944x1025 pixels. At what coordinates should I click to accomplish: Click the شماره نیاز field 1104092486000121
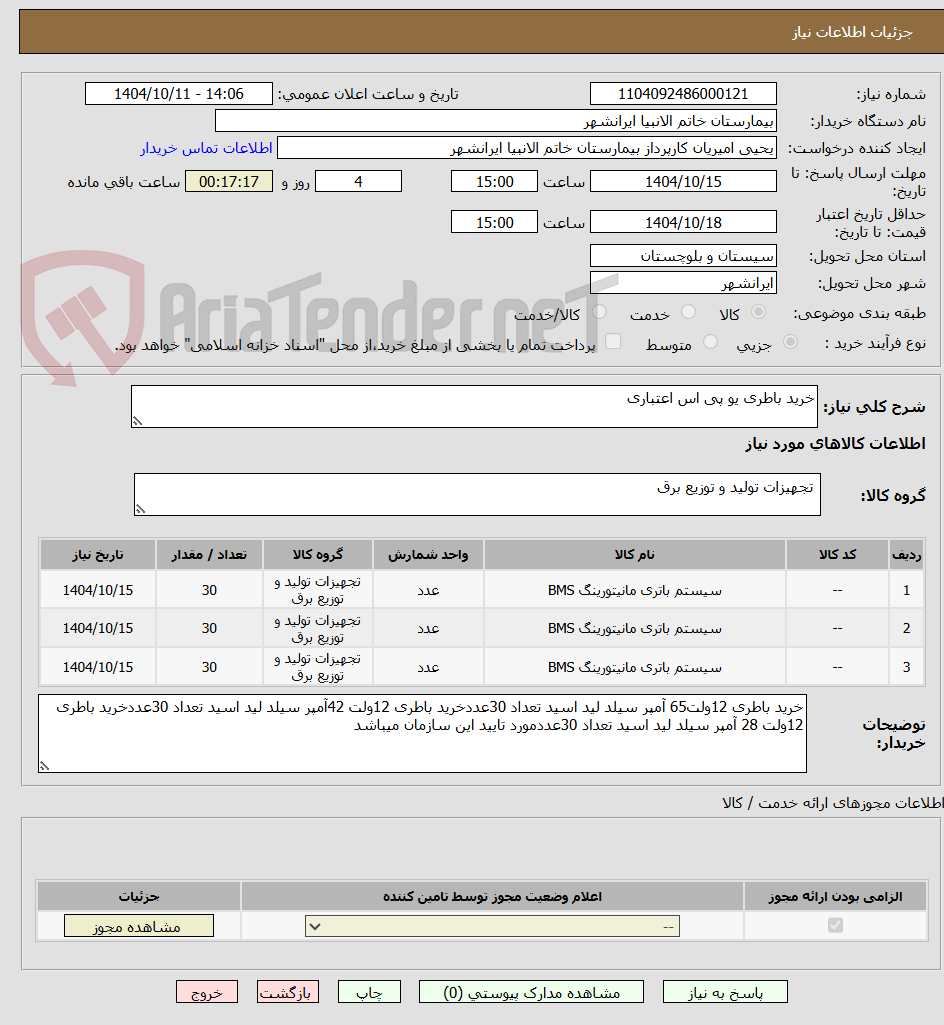(683, 93)
